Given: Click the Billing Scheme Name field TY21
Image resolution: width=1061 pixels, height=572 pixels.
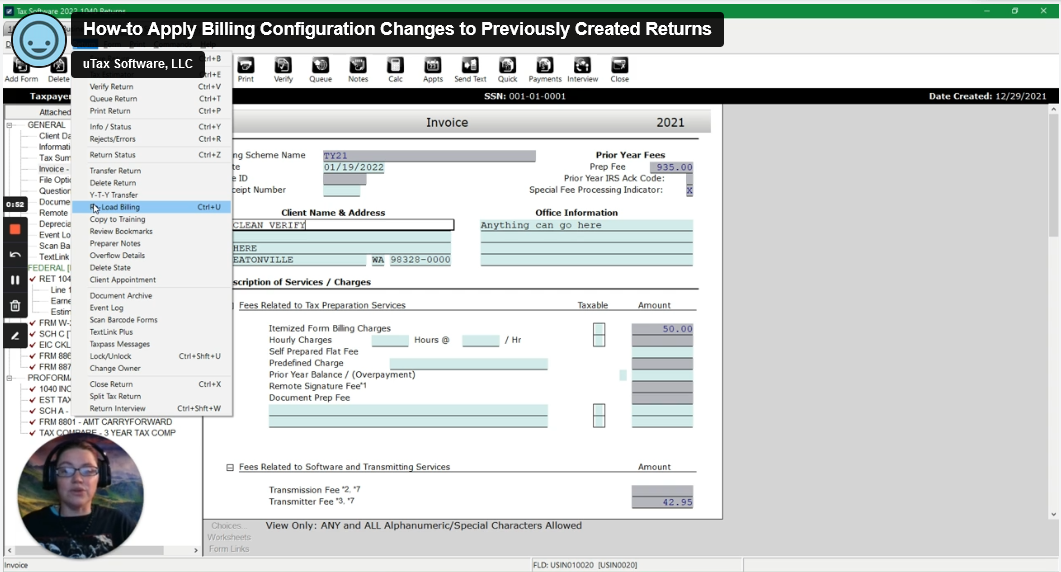Looking at the screenshot, I should click(x=429, y=156).
